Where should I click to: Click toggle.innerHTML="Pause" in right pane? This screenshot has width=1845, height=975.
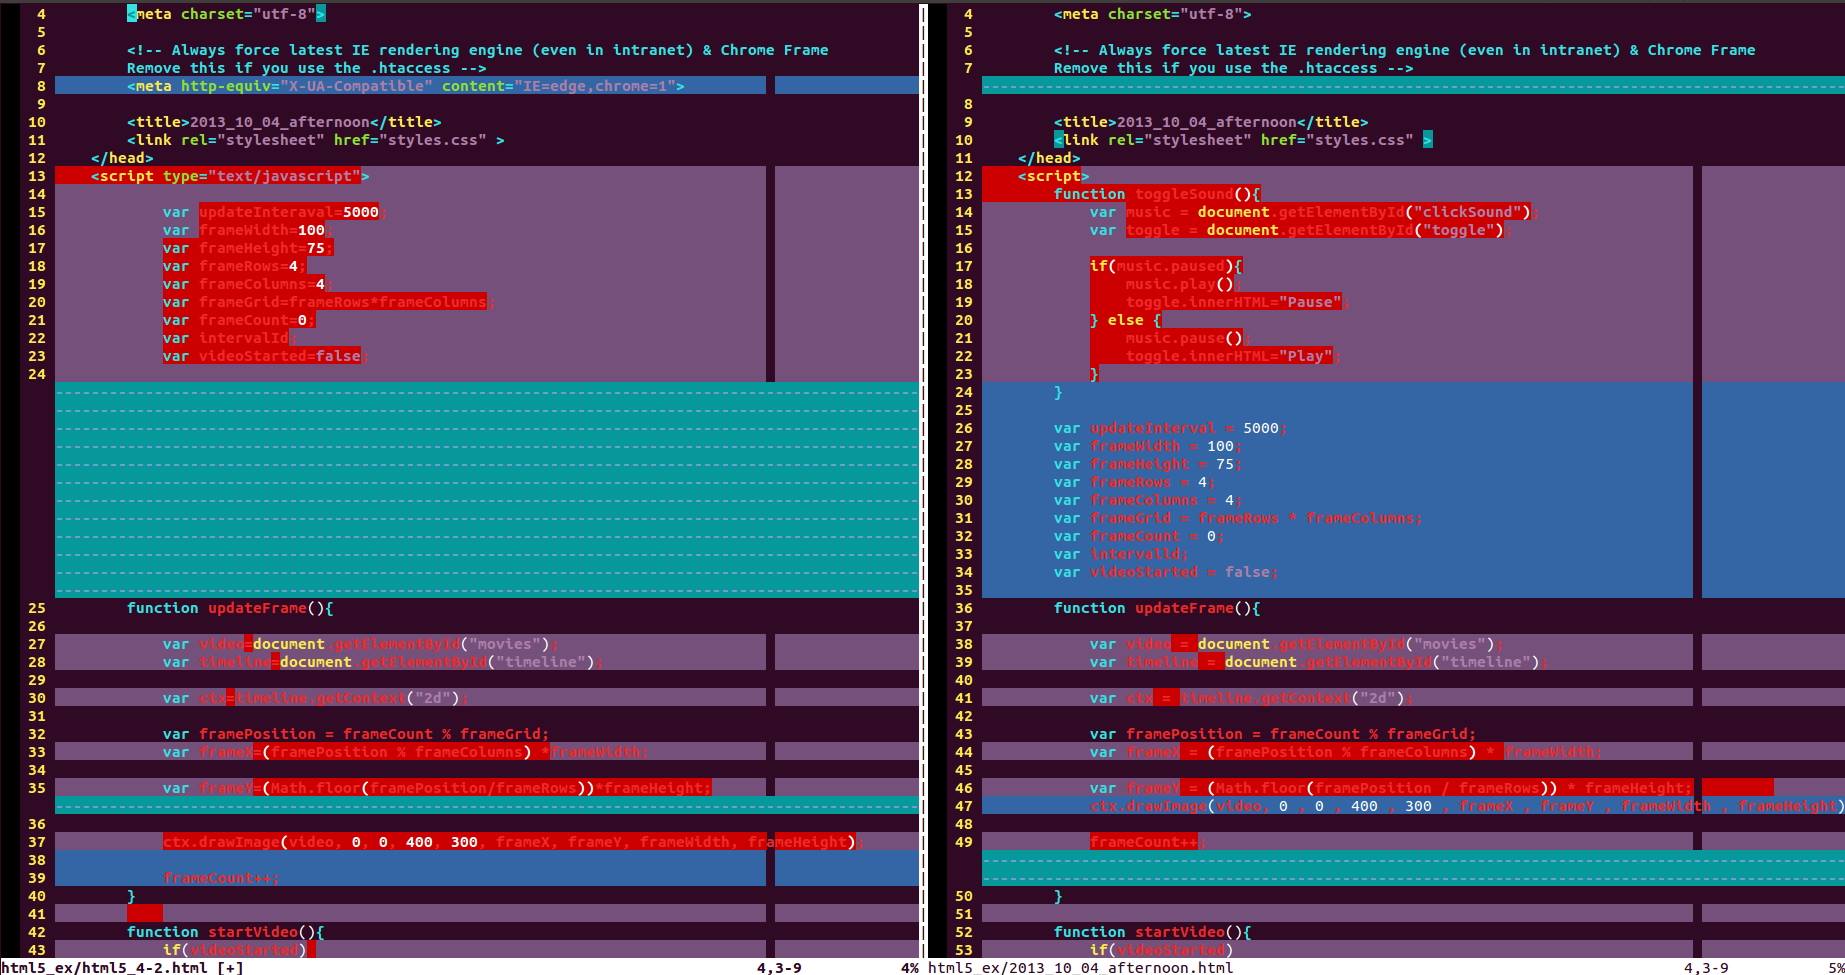pos(1238,302)
